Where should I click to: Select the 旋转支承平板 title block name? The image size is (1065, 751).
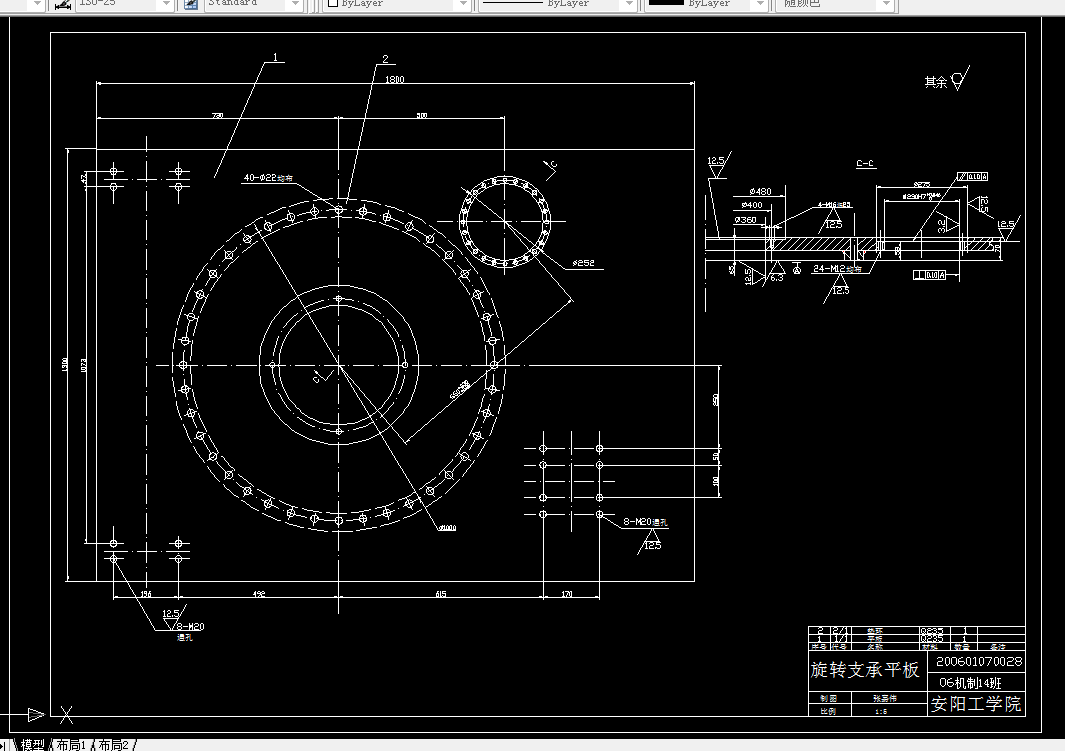pyautogui.click(x=865, y=670)
